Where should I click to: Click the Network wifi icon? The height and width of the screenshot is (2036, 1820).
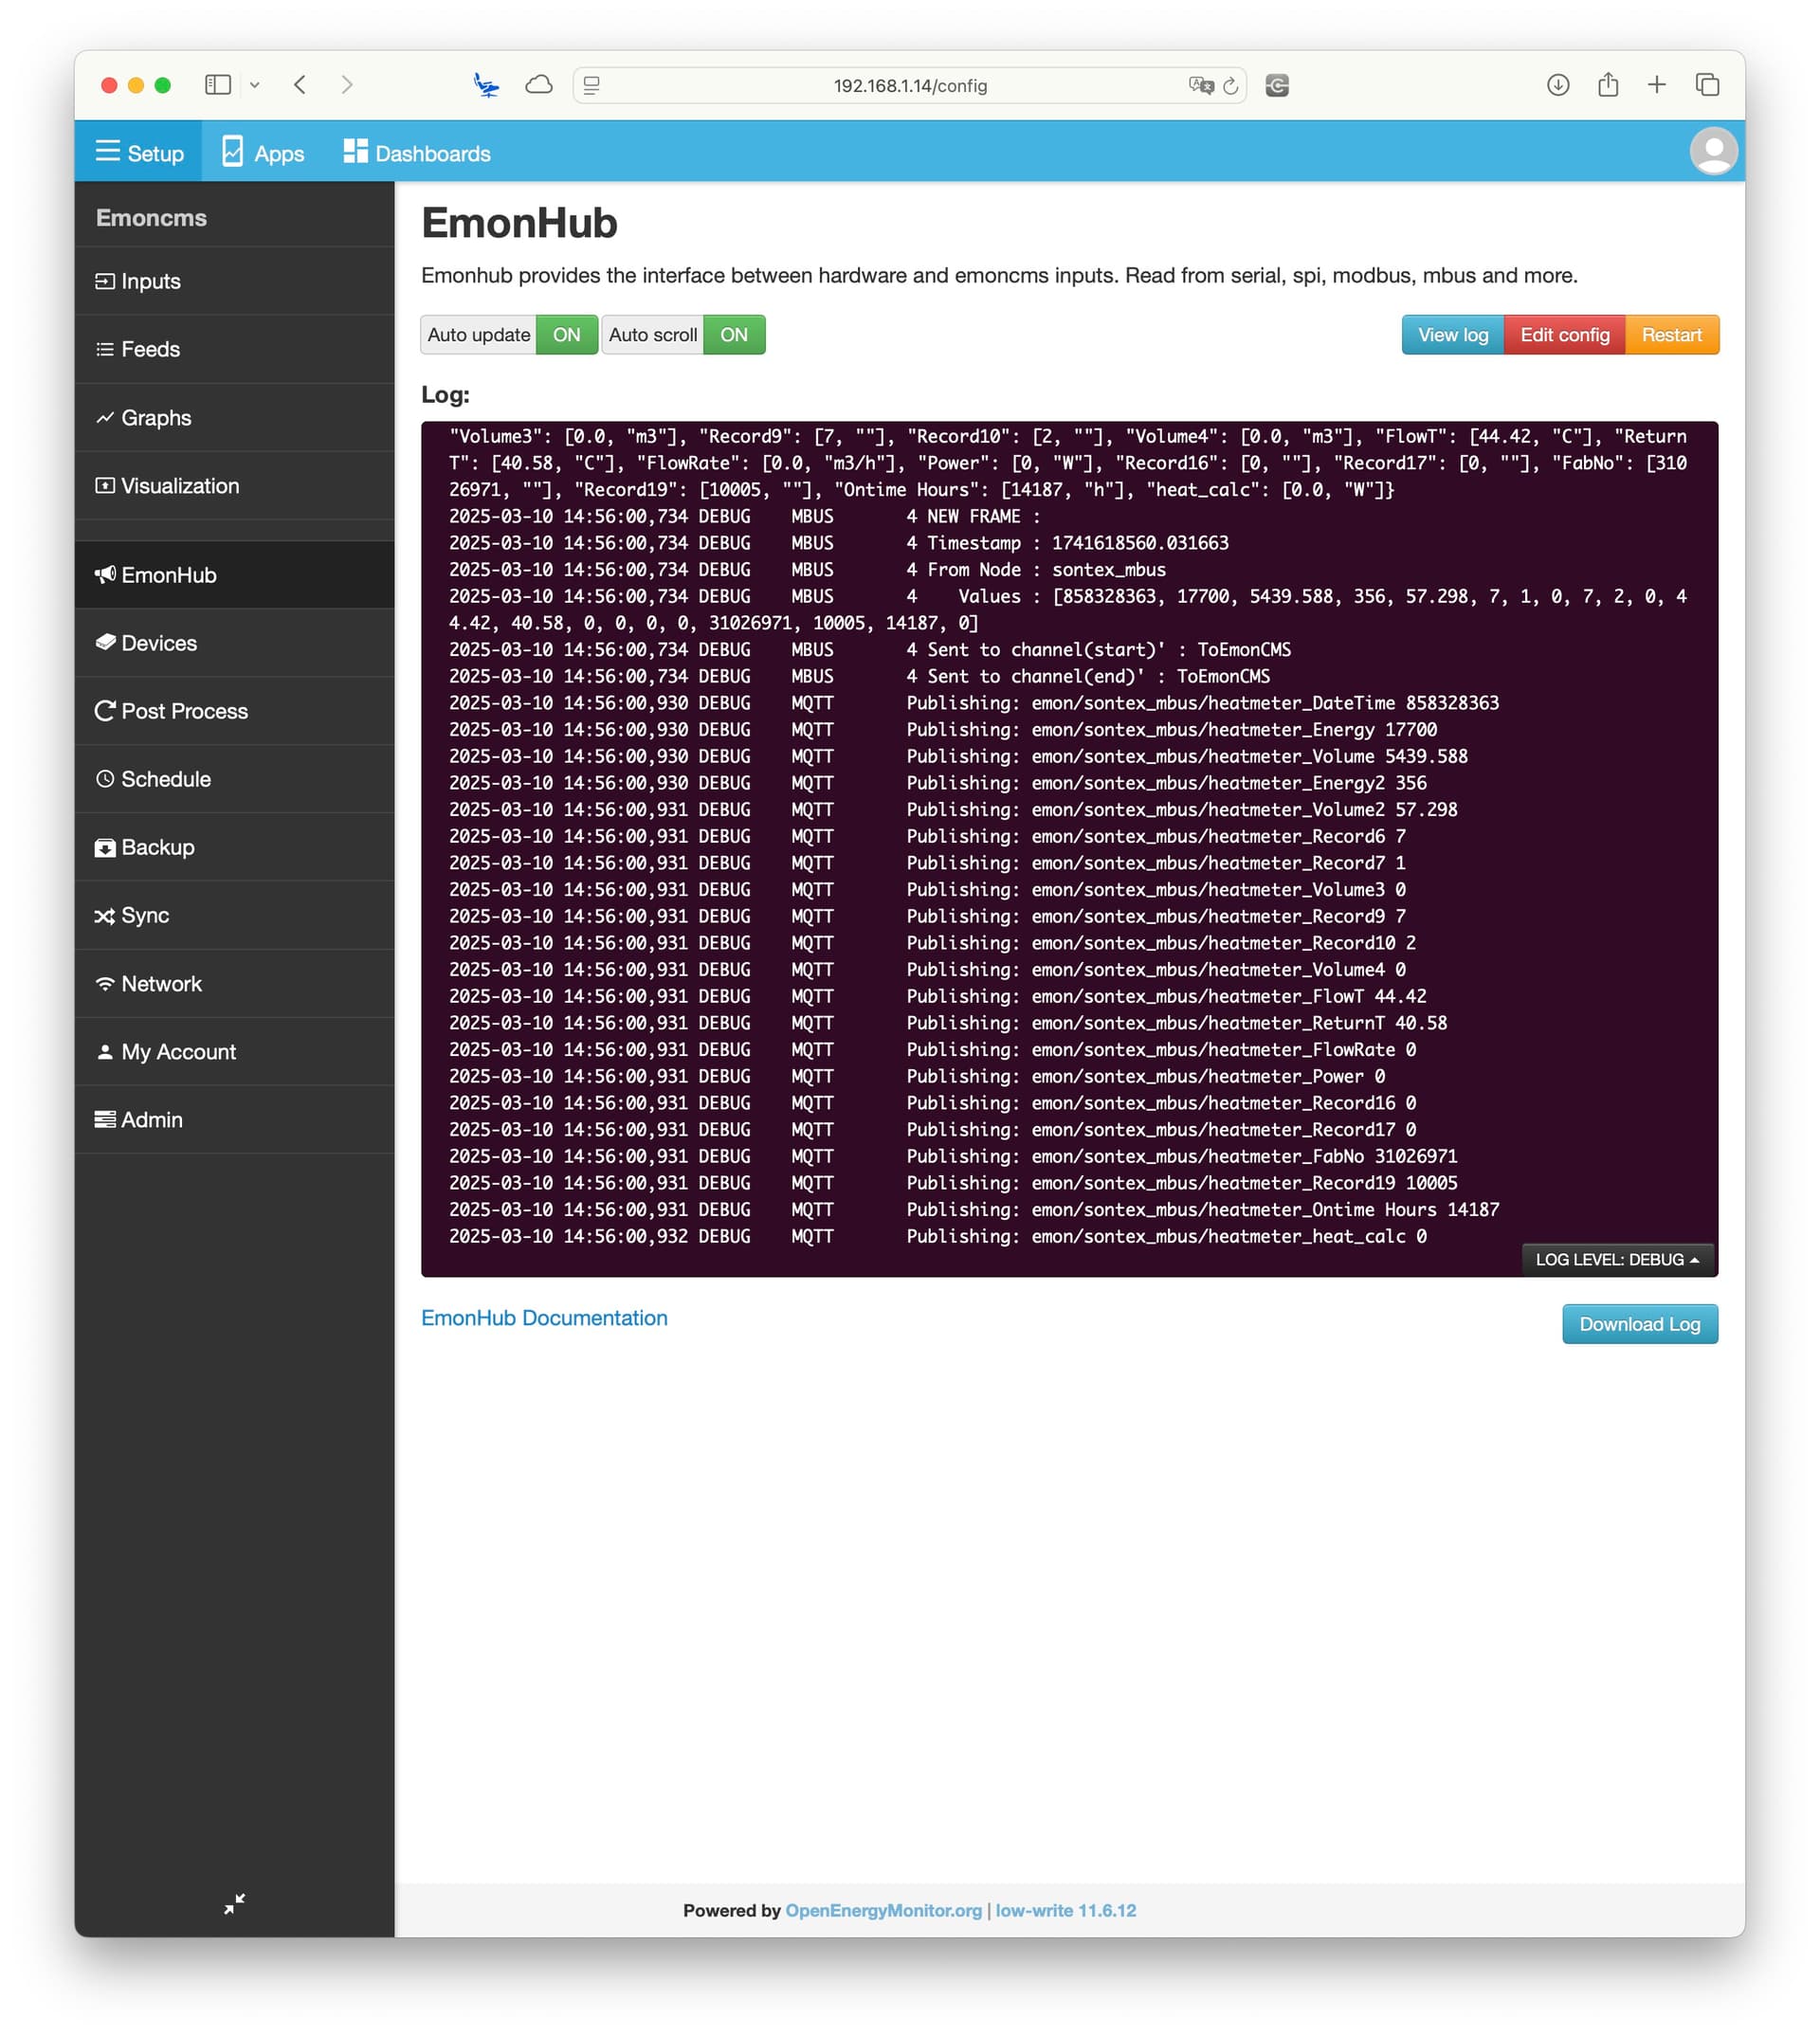tap(104, 983)
